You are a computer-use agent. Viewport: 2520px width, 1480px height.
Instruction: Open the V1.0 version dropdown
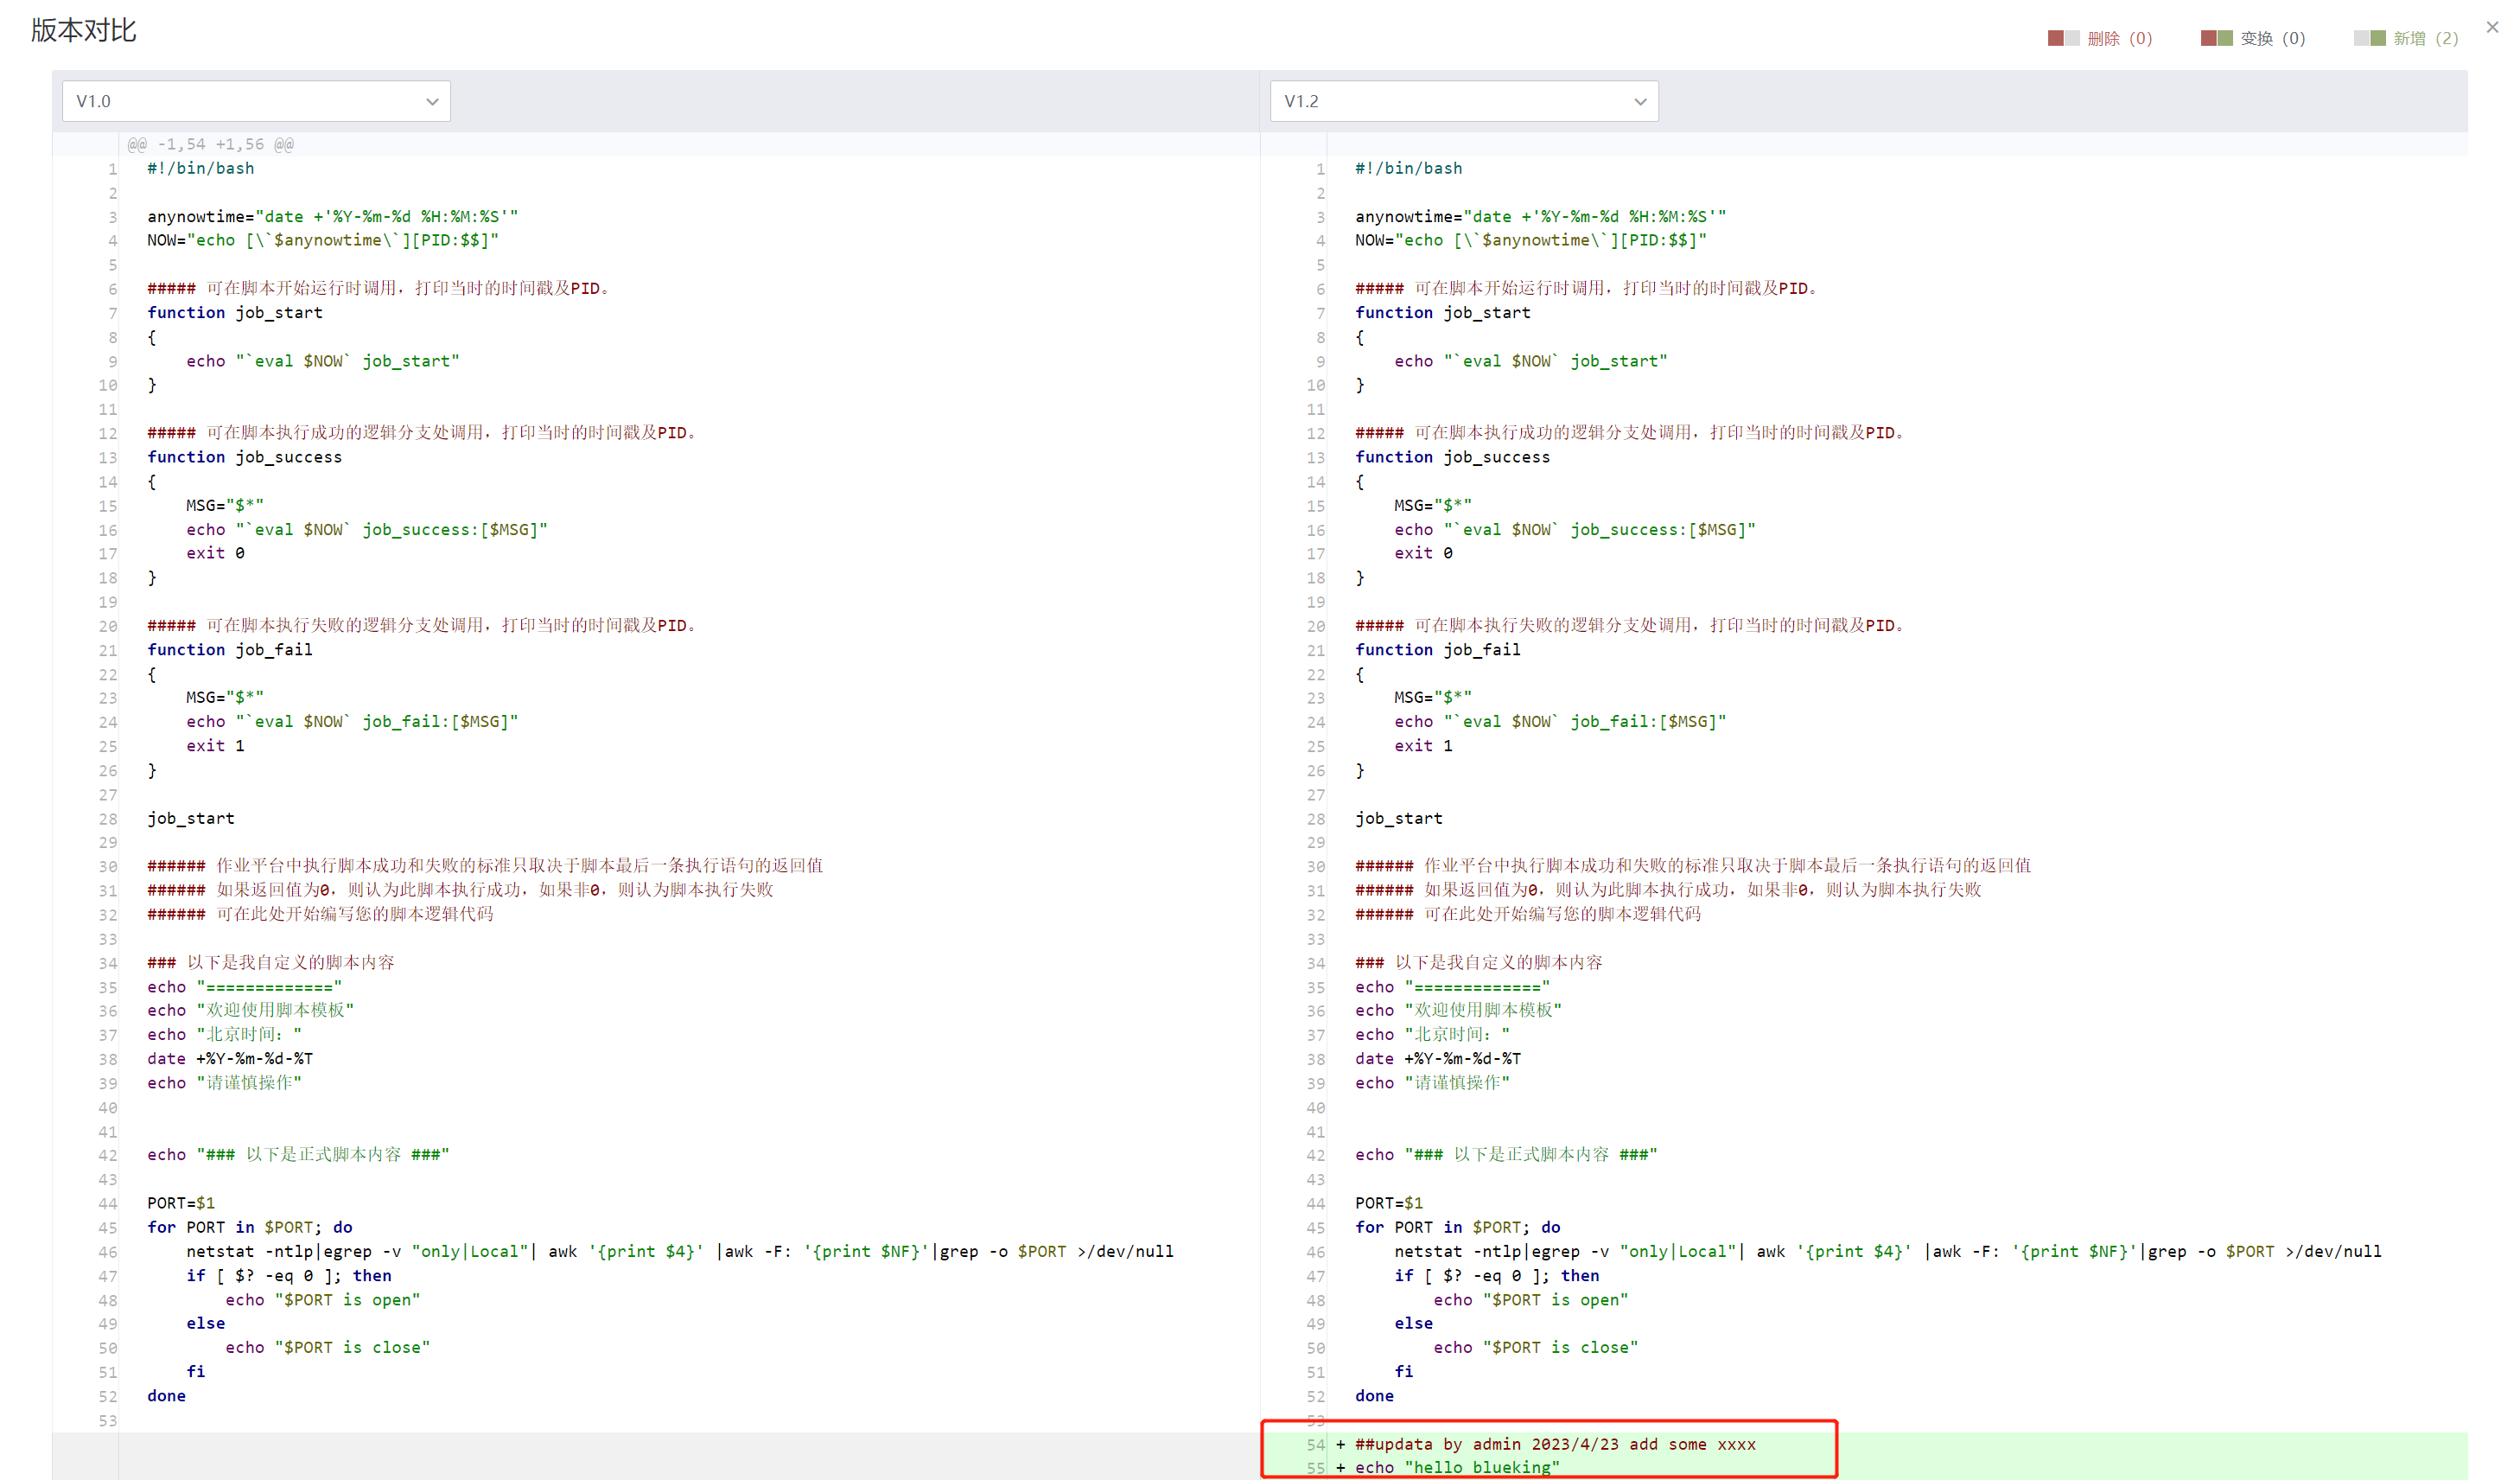point(256,101)
